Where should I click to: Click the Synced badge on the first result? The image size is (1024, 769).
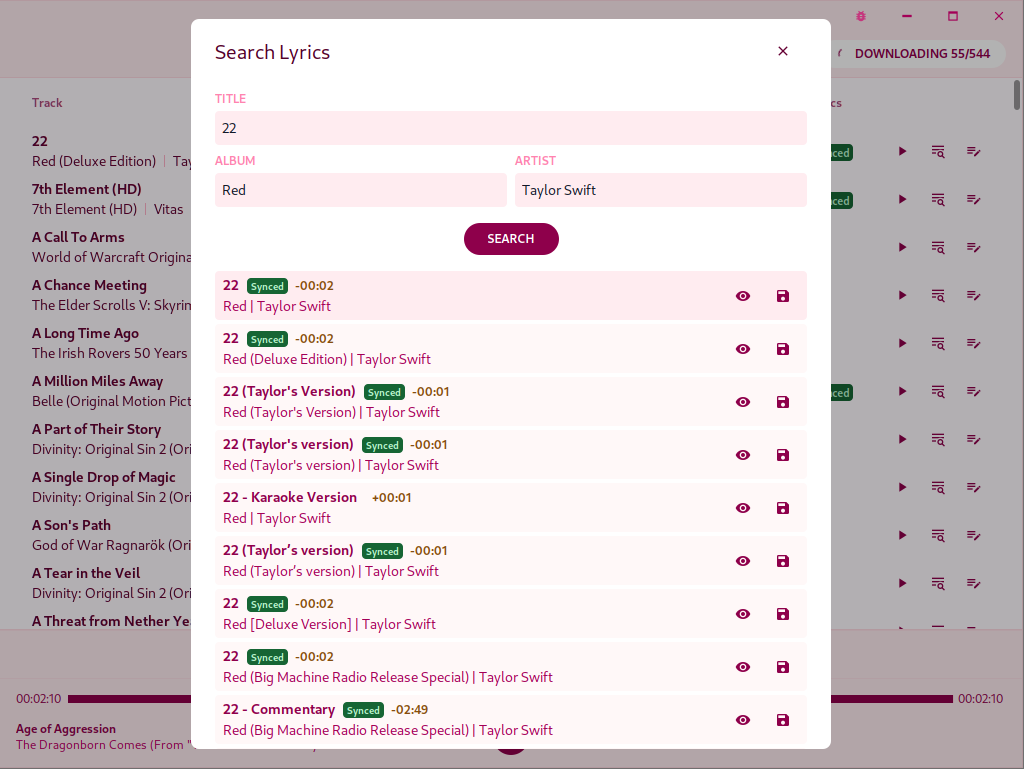point(266,285)
